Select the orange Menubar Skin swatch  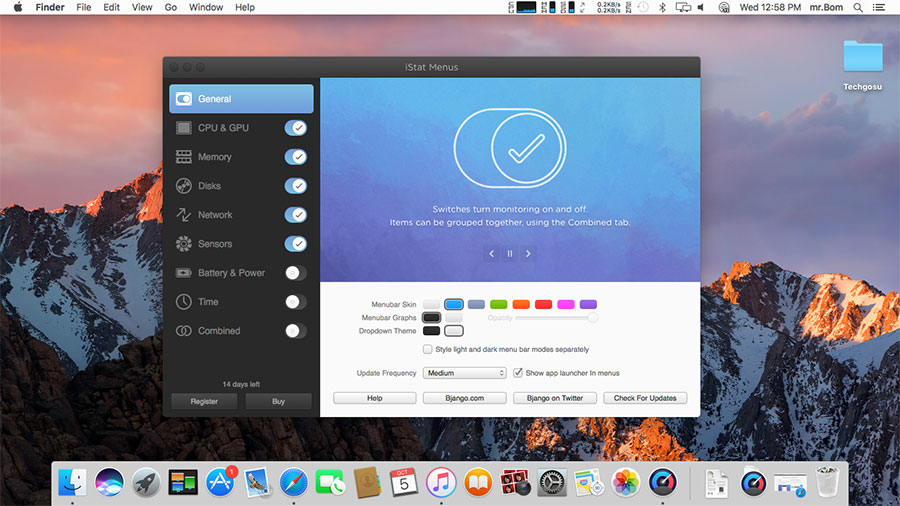point(521,304)
